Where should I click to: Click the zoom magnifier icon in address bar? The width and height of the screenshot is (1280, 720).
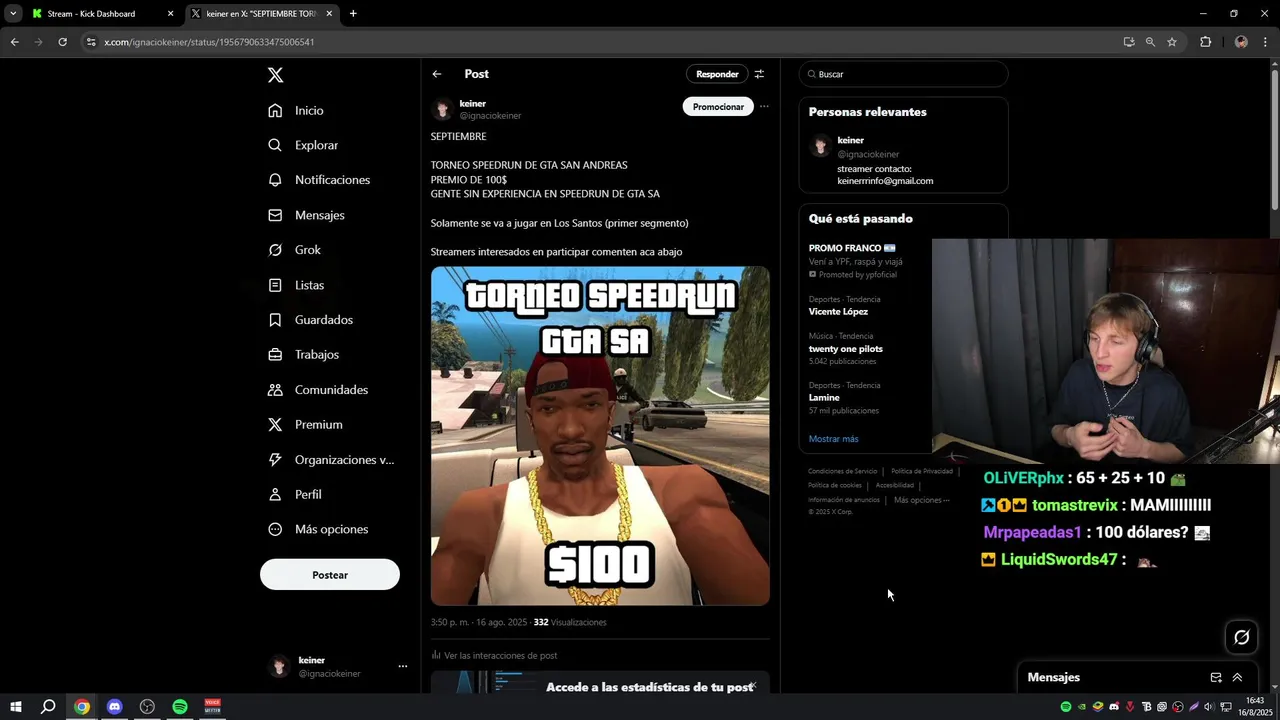click(x=1150, y=42)
